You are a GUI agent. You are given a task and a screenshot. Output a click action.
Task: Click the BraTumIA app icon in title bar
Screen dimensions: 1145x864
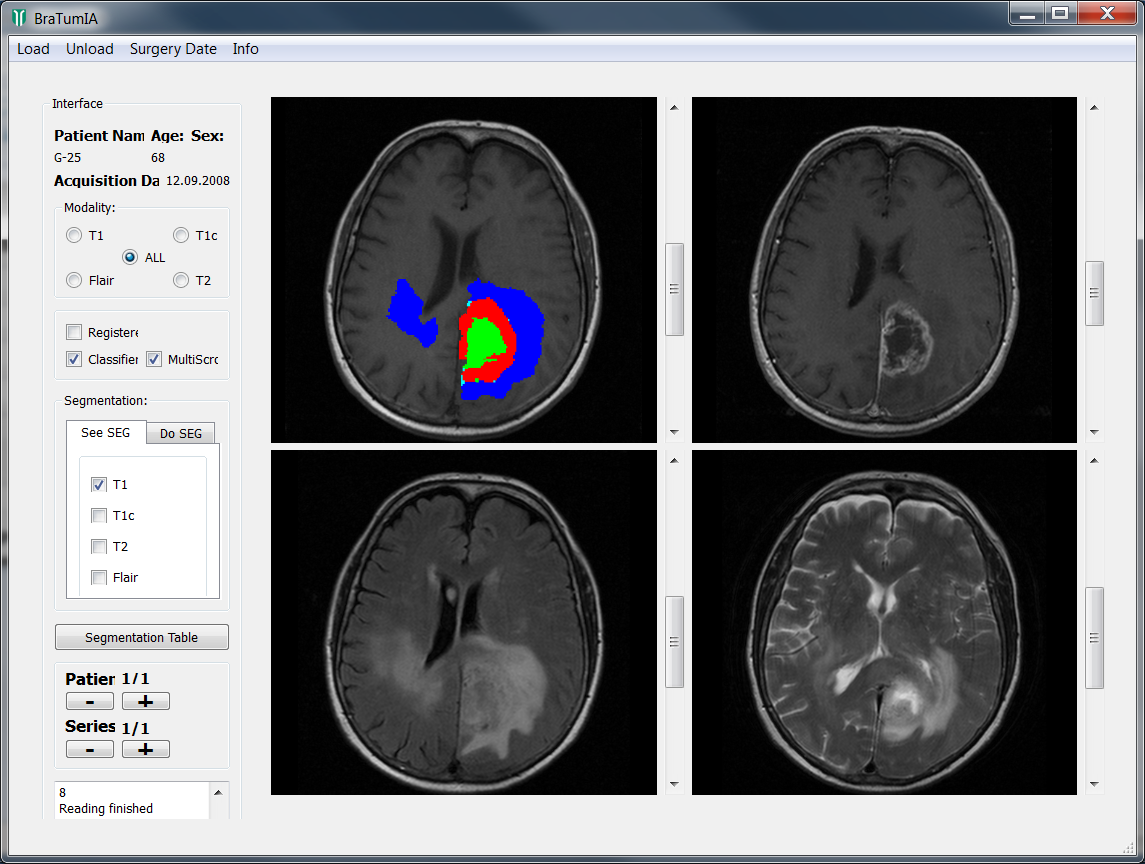pos(18,18)
